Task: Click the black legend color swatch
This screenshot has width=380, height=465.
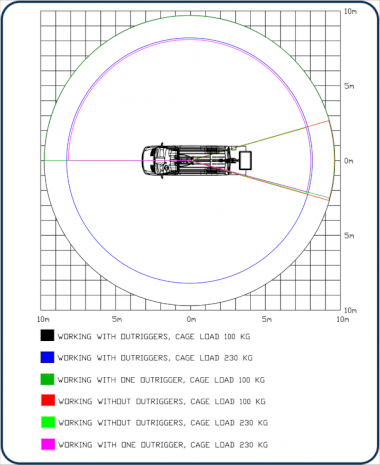Action: [47, 335]
